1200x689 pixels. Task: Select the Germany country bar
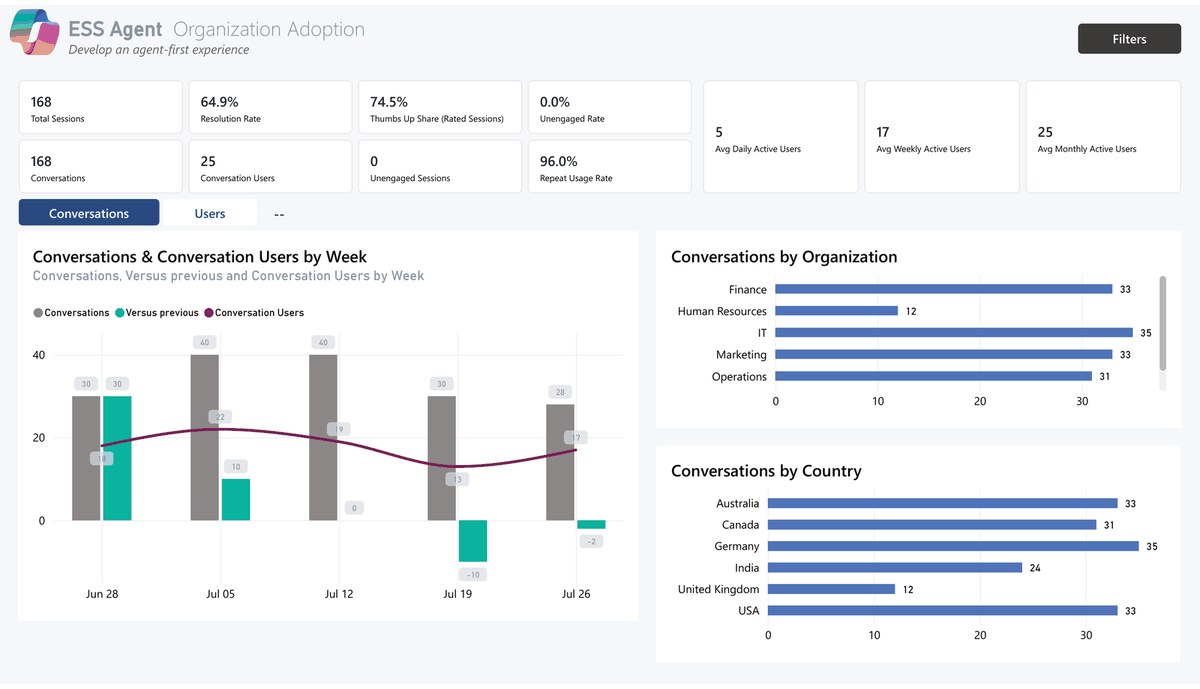(x=953, y=546)
